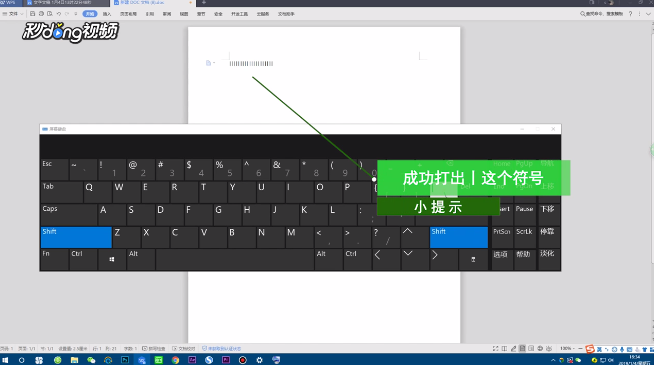Open WeChat from the taskbar

(91, 360)
